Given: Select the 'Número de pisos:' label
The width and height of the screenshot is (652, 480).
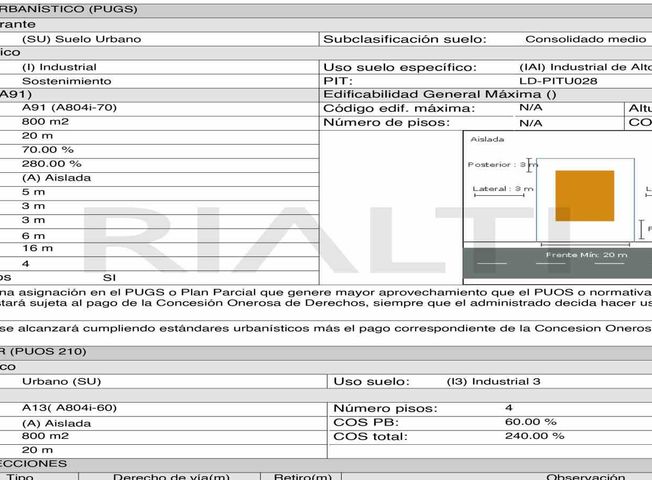Looking at the screenshot, I should pos(387,123).
